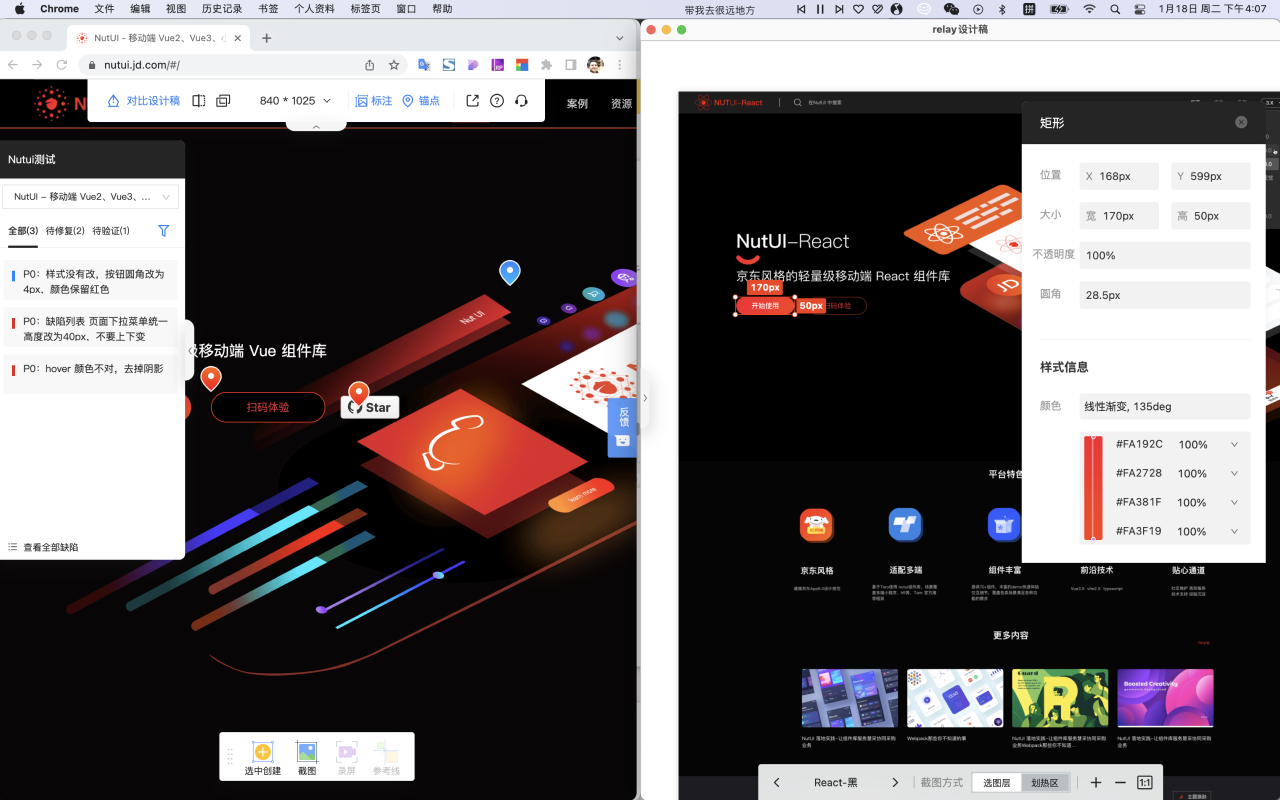Select the 截图 screenshot tool
Image resolution: width=1280 pixels, height=800 pixels.
coord(307,758)
